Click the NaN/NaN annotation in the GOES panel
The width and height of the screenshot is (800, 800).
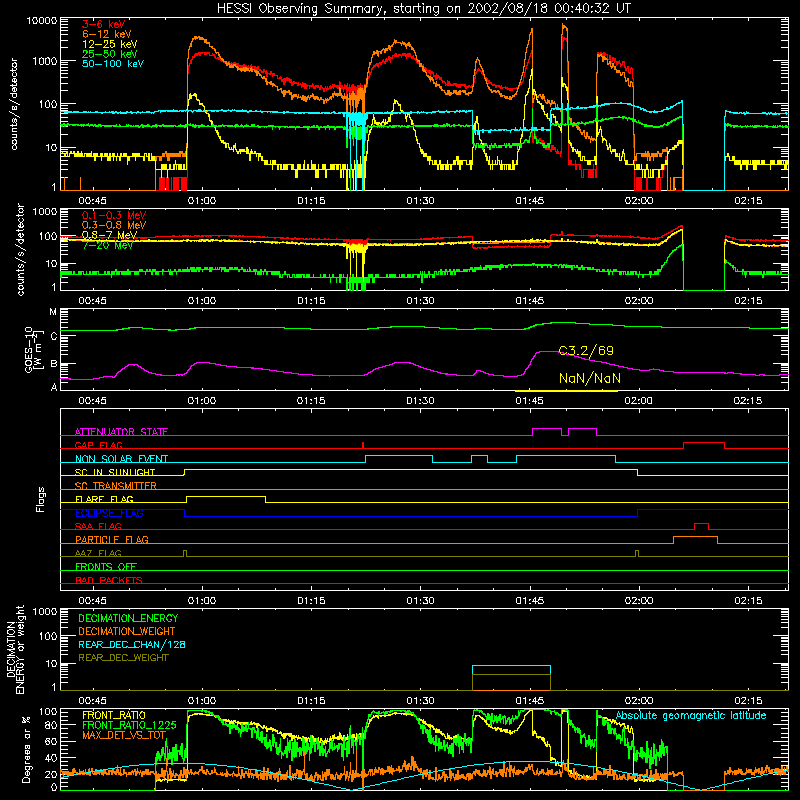click(x=590, y=379)
